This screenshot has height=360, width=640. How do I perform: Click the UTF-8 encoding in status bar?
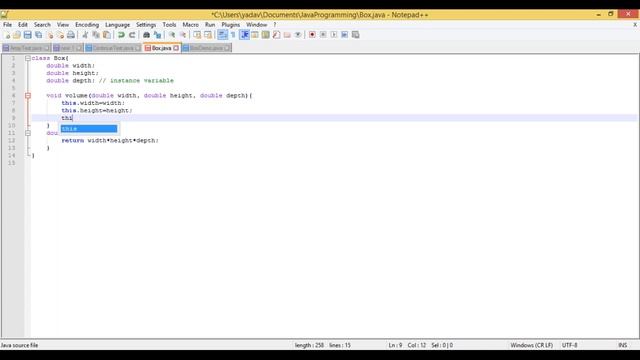[569, 345]
